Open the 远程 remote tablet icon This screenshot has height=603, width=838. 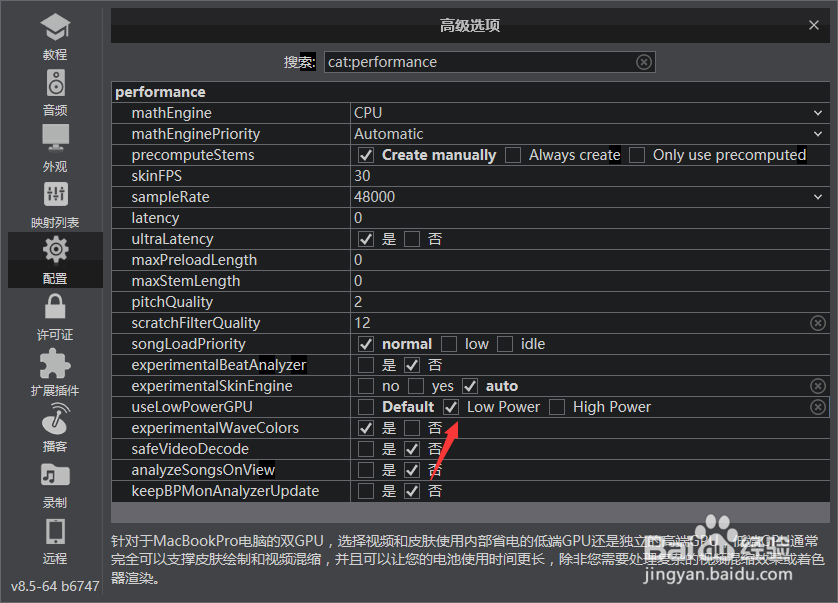point(55,531)
